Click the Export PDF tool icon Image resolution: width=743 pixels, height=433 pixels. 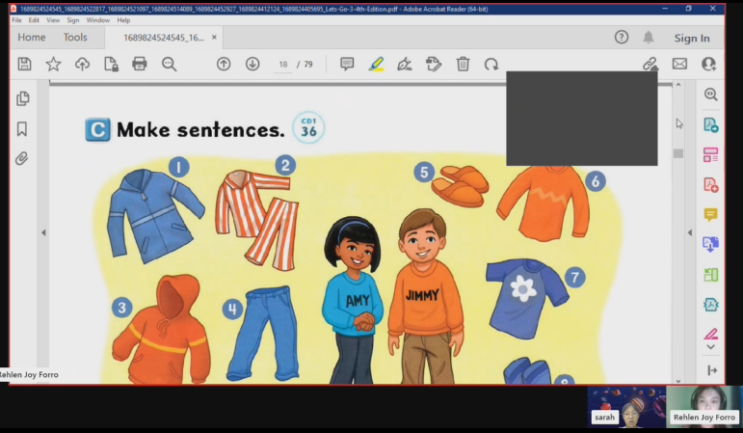coord(711,125)
